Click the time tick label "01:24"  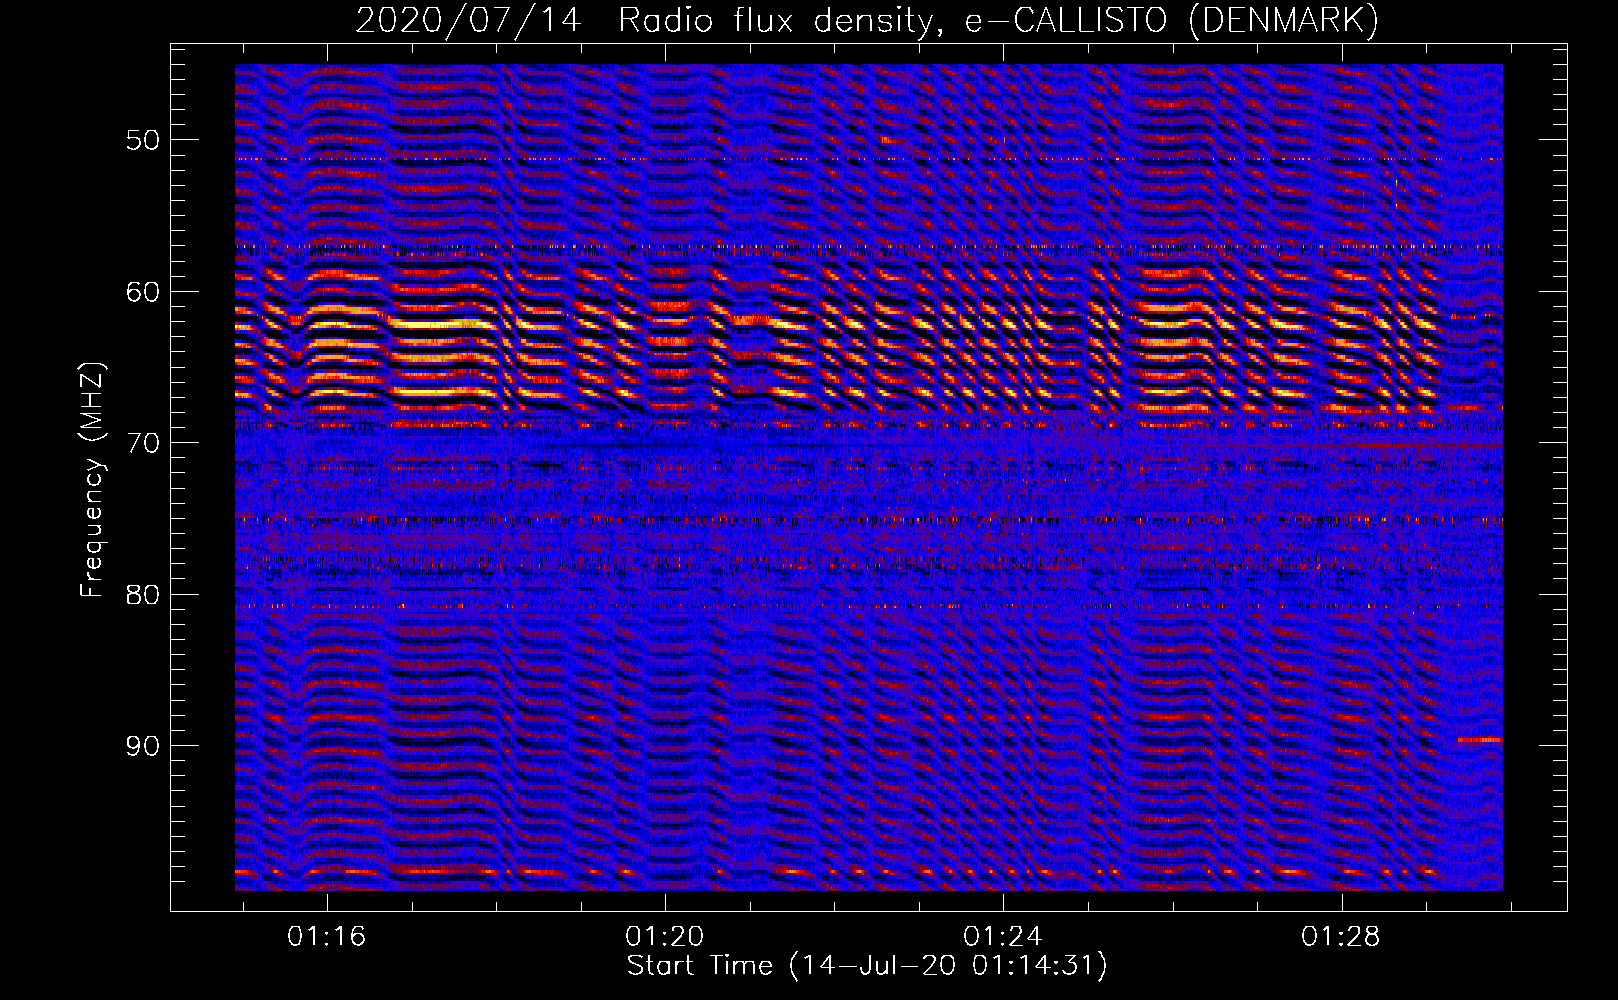click(x=1003, y=937)
